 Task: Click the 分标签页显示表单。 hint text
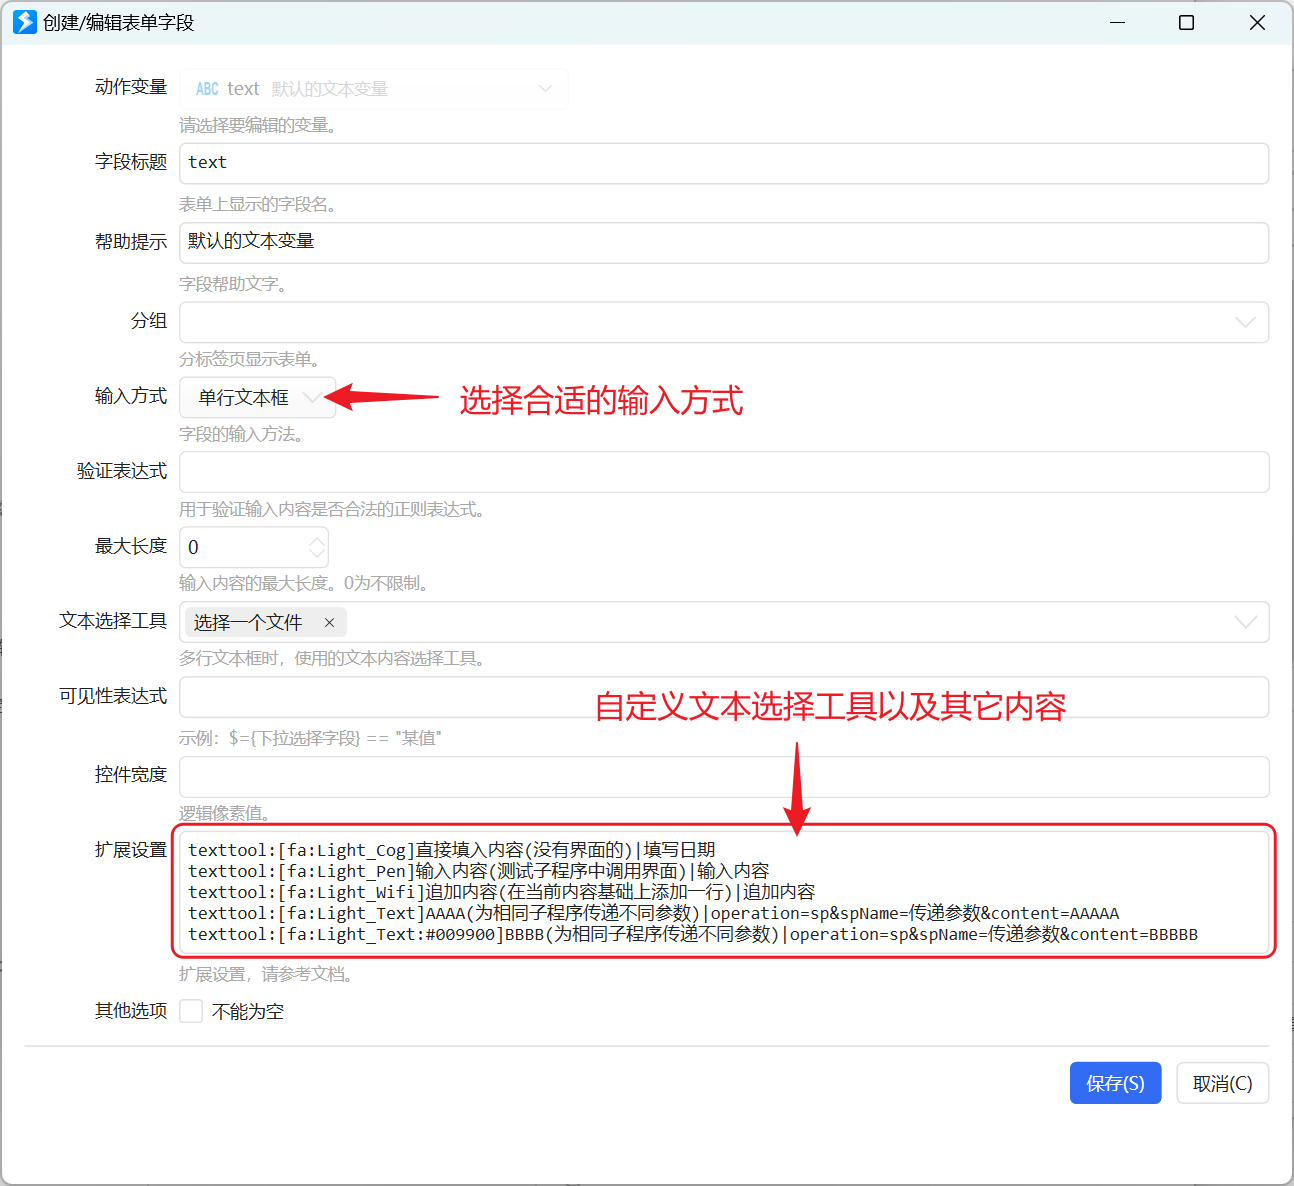point(250,359)
